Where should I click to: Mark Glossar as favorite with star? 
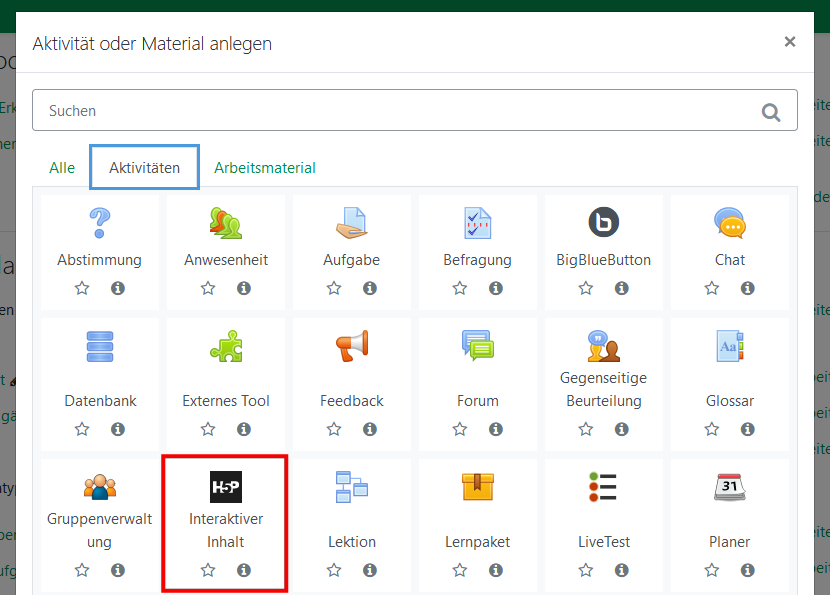pos(712,429)
